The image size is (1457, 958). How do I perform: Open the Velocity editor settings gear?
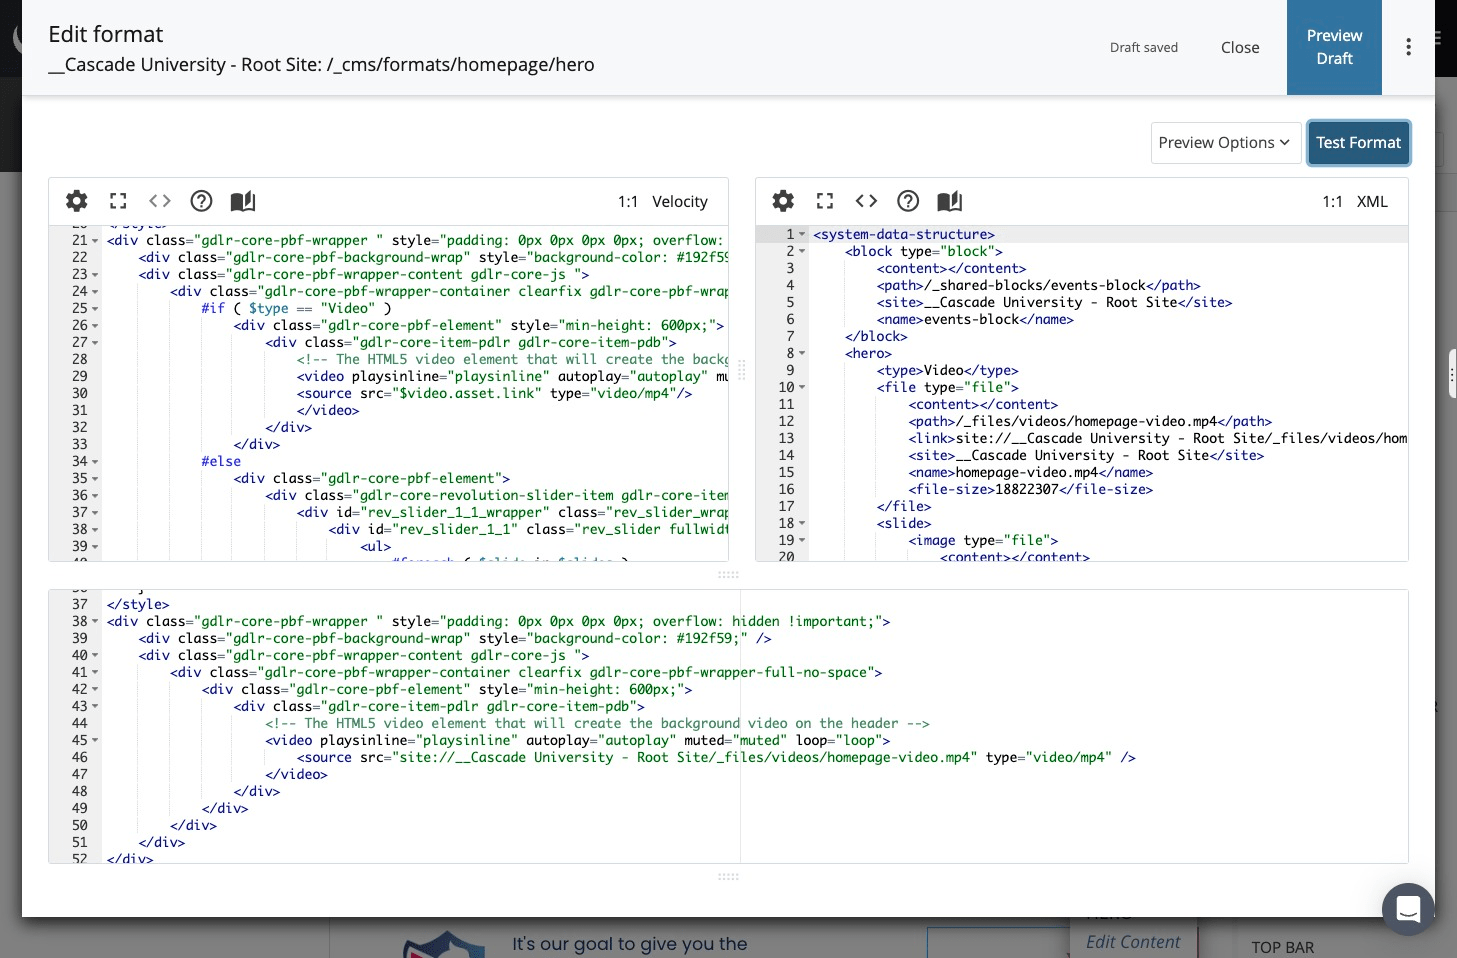(76, 201)
